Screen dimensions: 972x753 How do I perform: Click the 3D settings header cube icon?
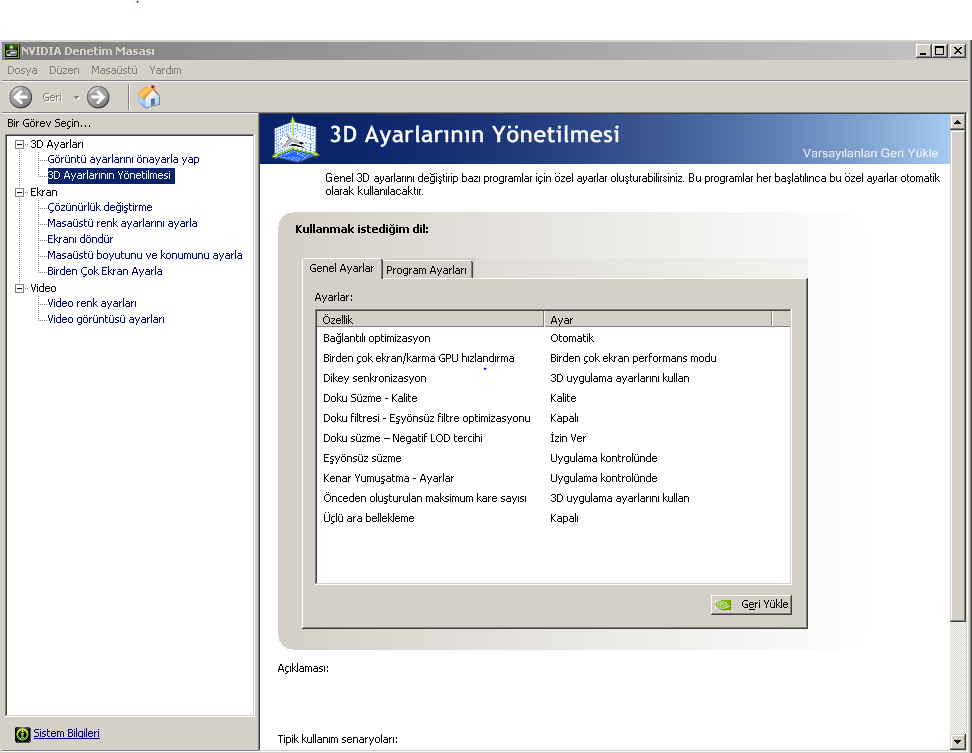[x=296, y=139]
